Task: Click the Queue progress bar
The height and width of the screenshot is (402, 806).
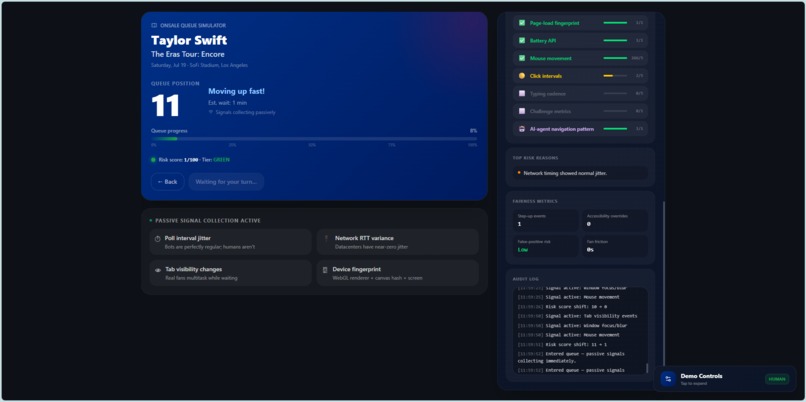Action: 314,139
